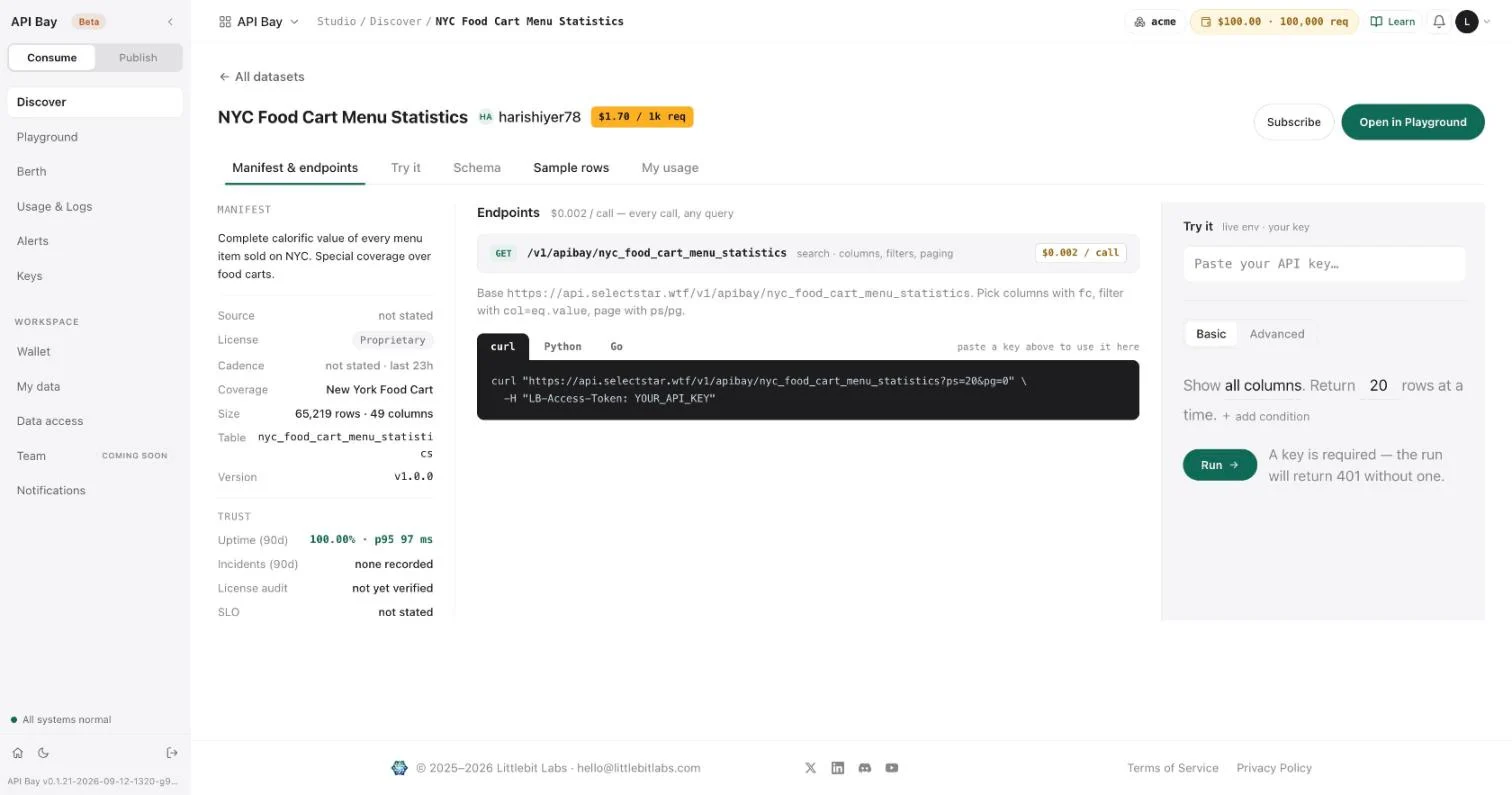
Task: Show the Python code sample
Action: click(562, 346)
